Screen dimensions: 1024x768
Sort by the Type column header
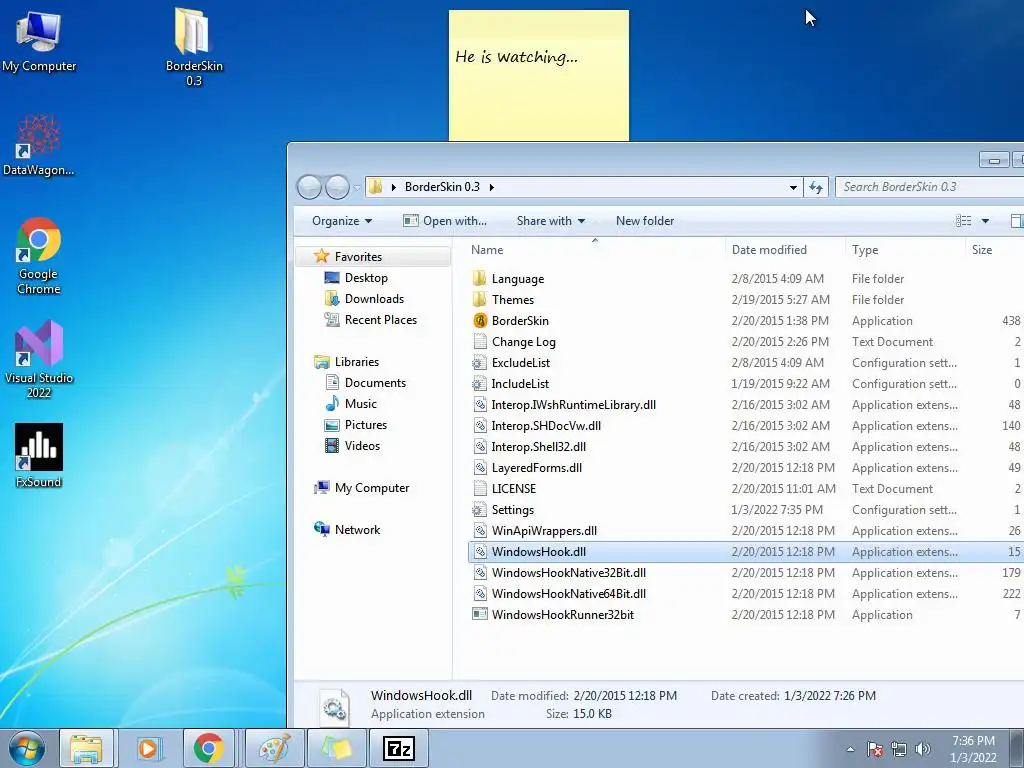click(x=865, y=249)
